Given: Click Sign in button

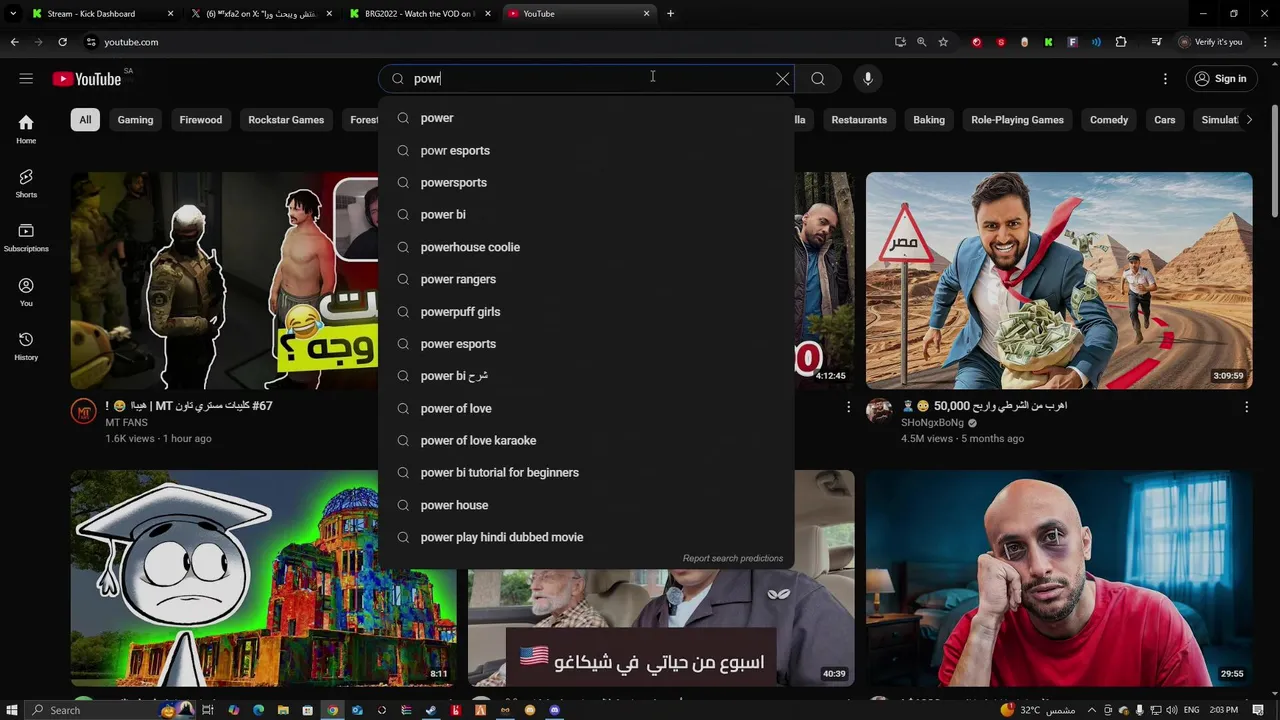Looking at the screenshot, I should click(x=1220, y=79).
